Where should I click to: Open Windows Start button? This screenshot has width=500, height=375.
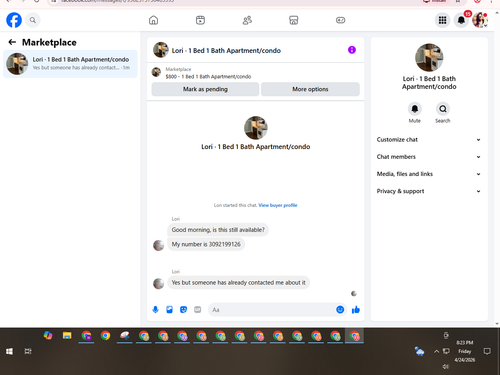[x=9, y=351]
